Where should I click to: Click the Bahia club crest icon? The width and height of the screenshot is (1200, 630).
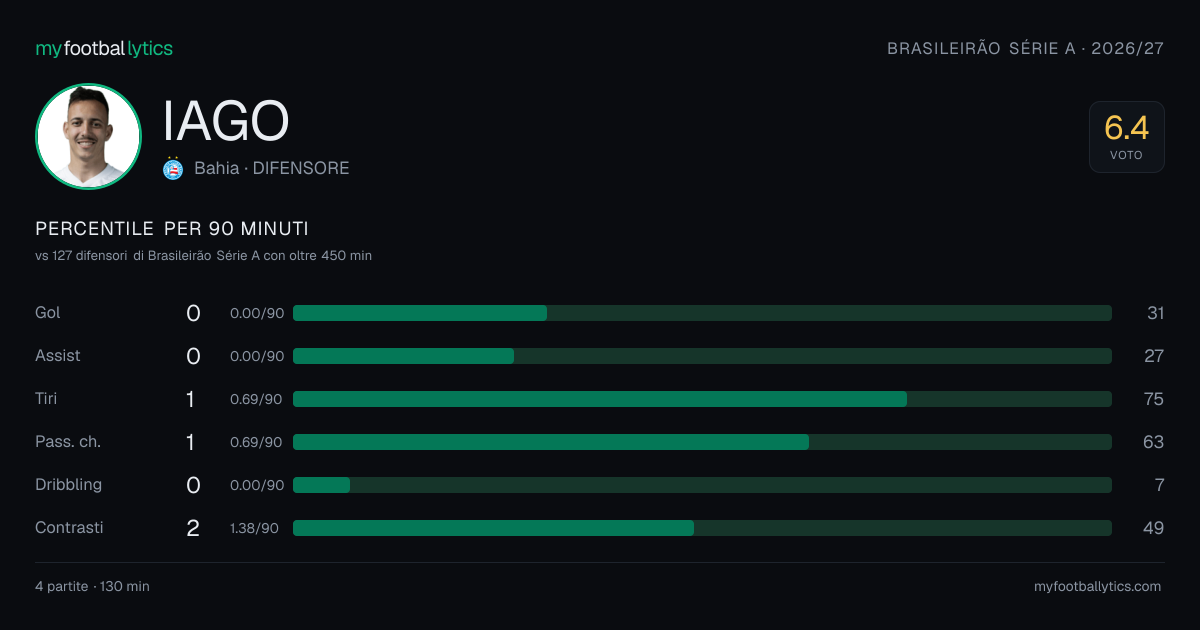coord(173,168)
